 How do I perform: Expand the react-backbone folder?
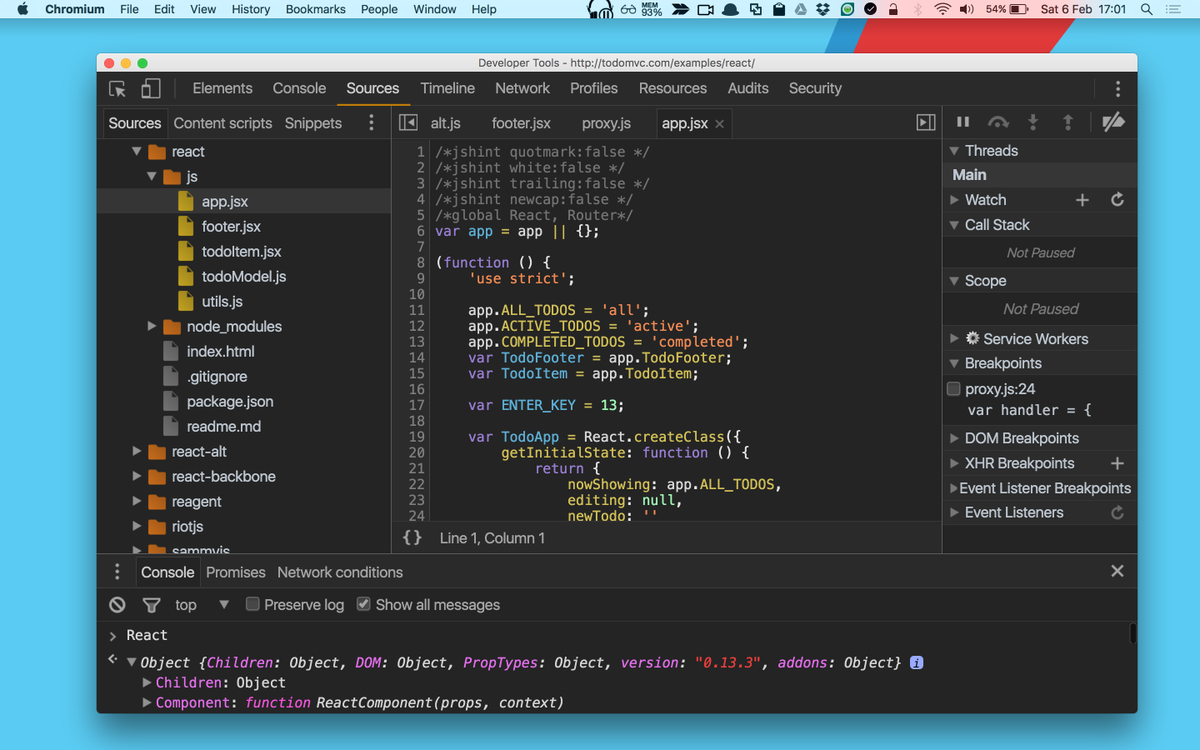(137, 476)
